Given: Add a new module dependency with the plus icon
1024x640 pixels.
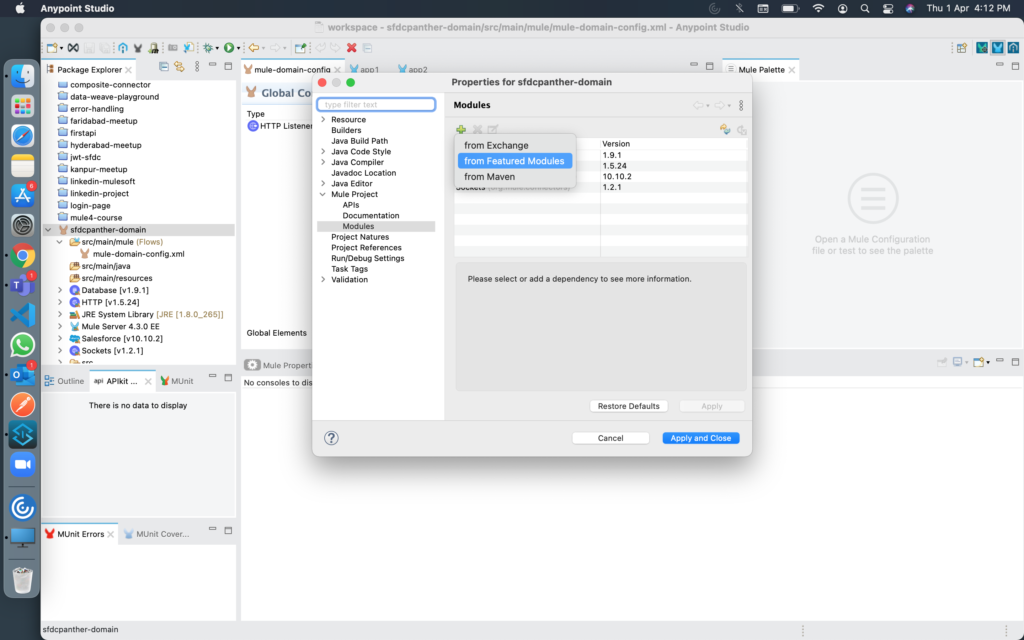Looking at the screenshot, I should coord(460,130).
